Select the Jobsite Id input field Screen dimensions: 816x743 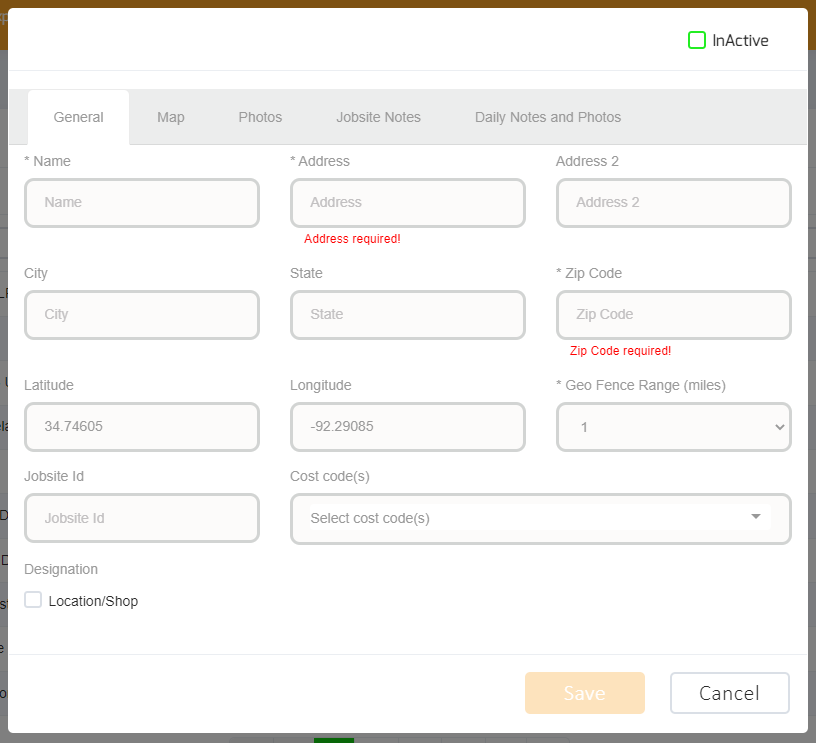tap(141, 518)
